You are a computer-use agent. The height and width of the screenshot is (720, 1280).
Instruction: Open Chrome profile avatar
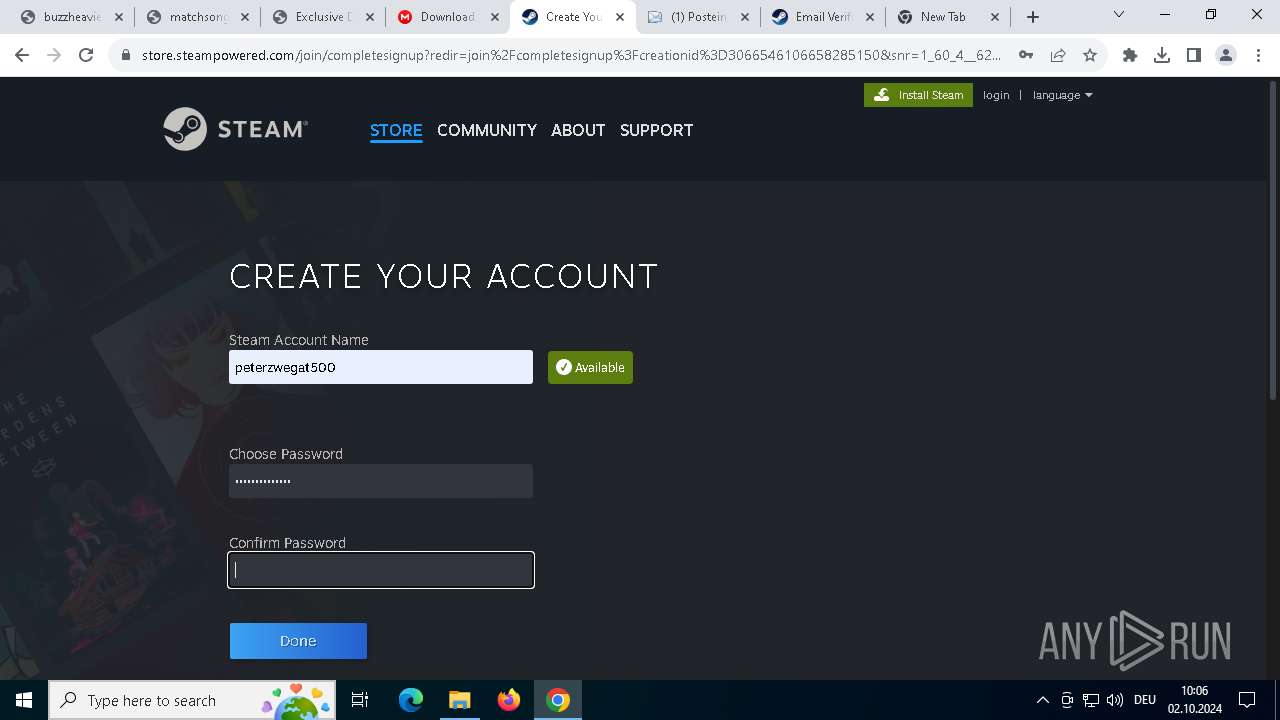[1226, 55]
